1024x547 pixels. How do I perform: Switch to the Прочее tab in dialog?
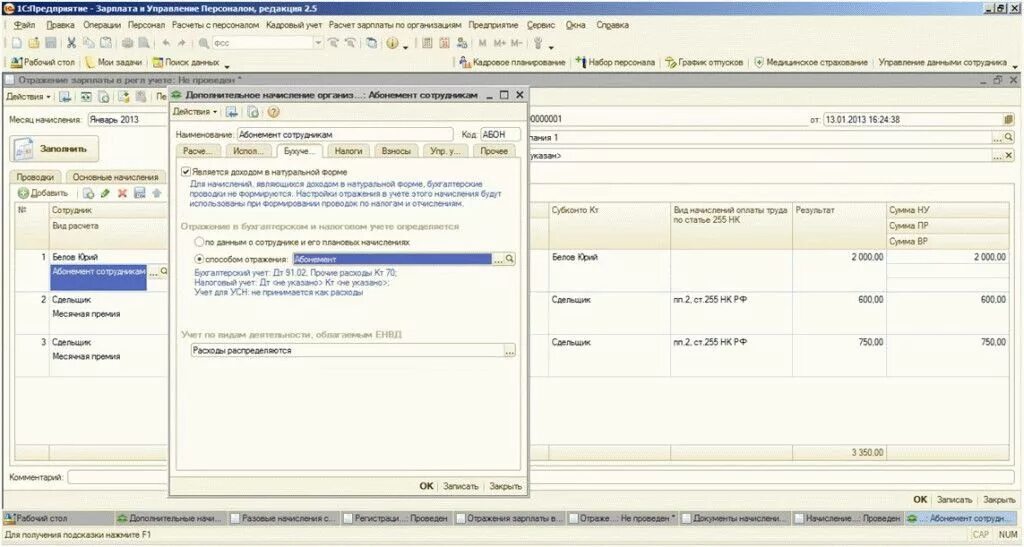(x=494, y=151)
